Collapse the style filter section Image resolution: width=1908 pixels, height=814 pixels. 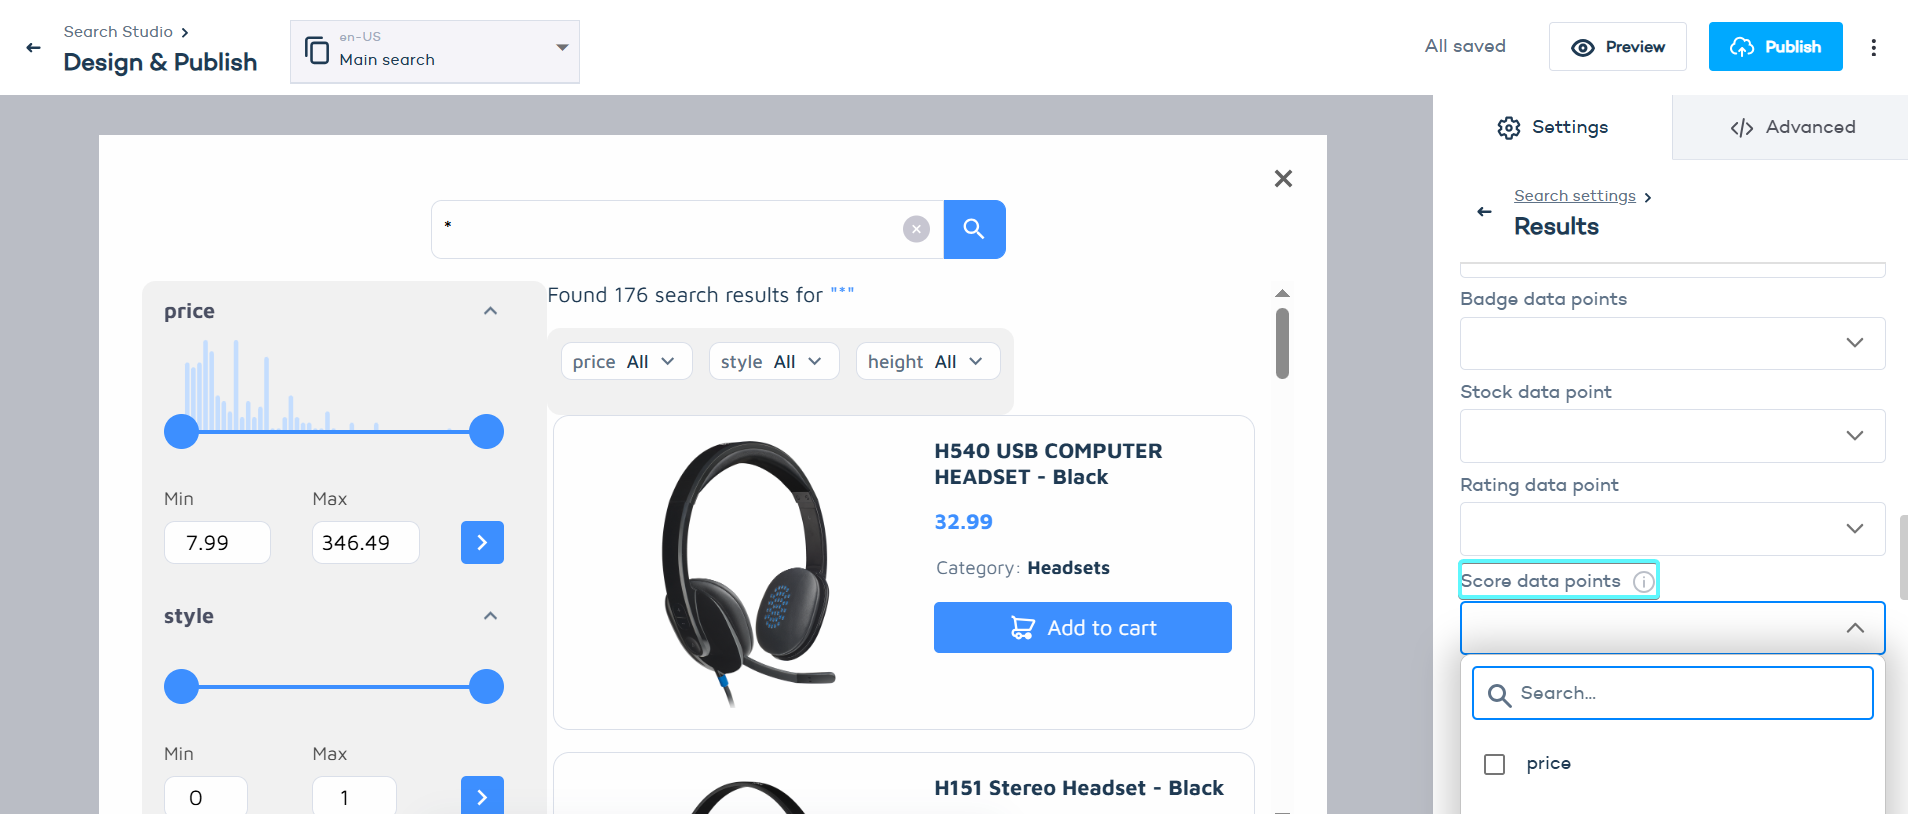click(x=490, y=616)
